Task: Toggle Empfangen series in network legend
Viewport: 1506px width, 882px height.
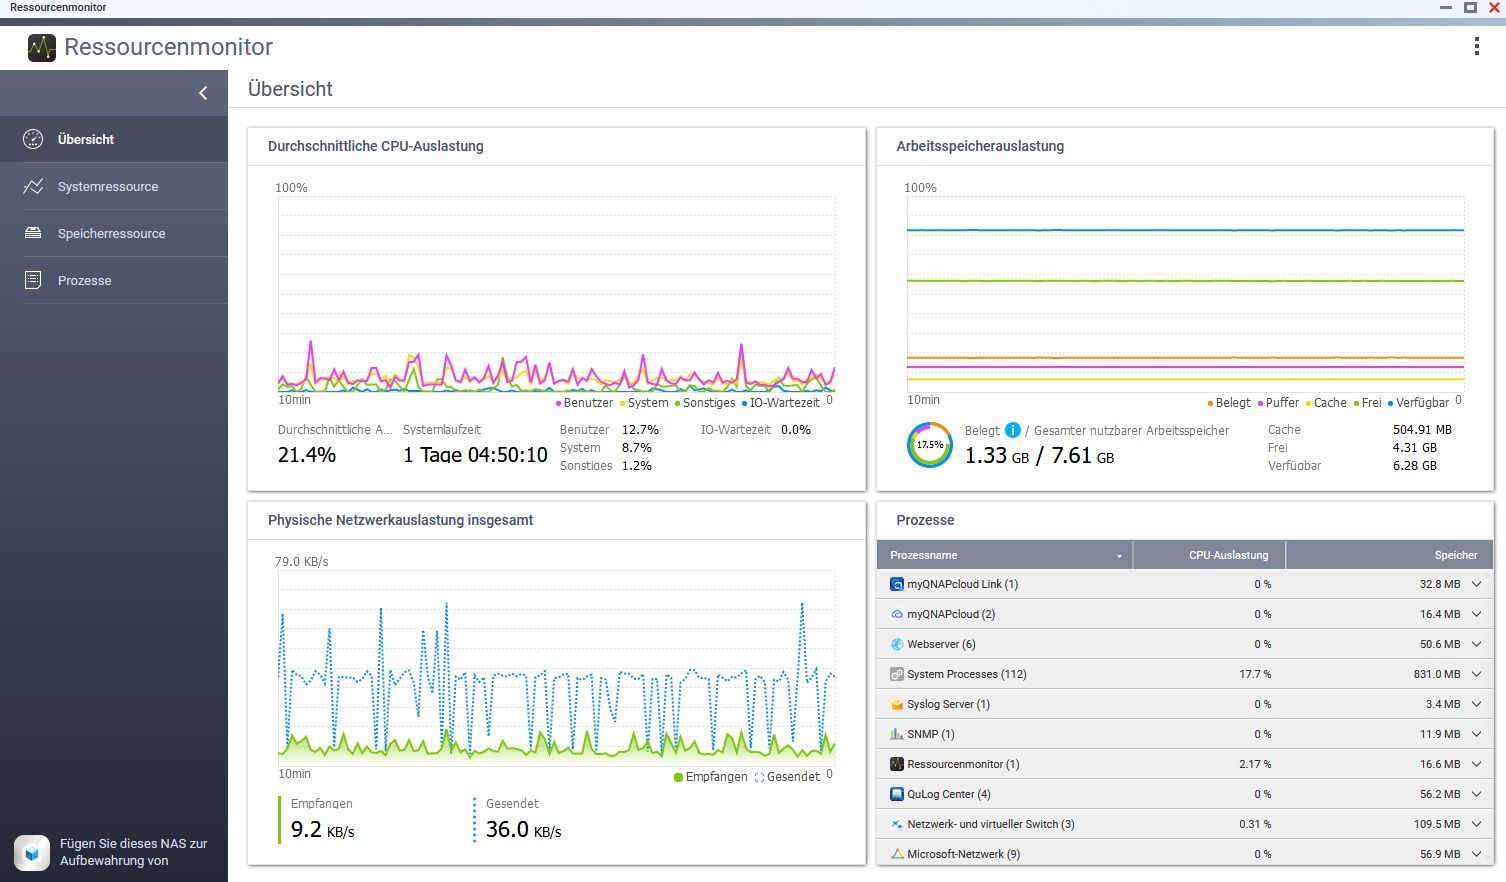Action: coord(711,777)
